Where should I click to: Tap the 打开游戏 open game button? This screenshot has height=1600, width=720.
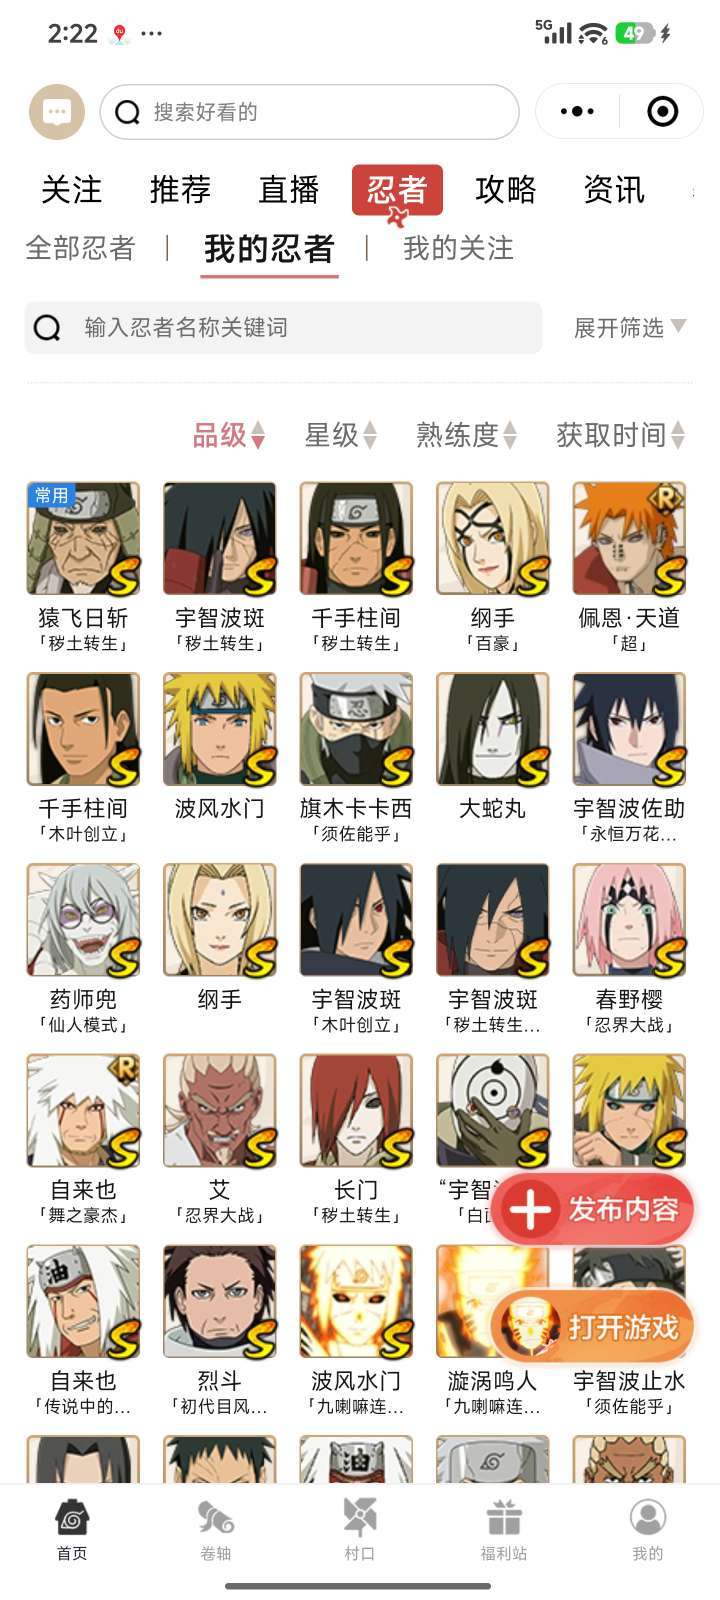[593, 1327]
